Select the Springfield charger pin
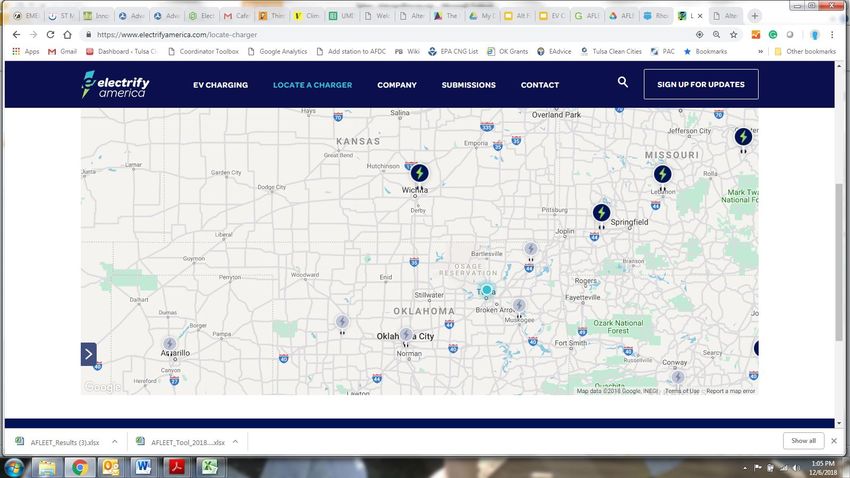Screen dimensions: 850x478 601,212
